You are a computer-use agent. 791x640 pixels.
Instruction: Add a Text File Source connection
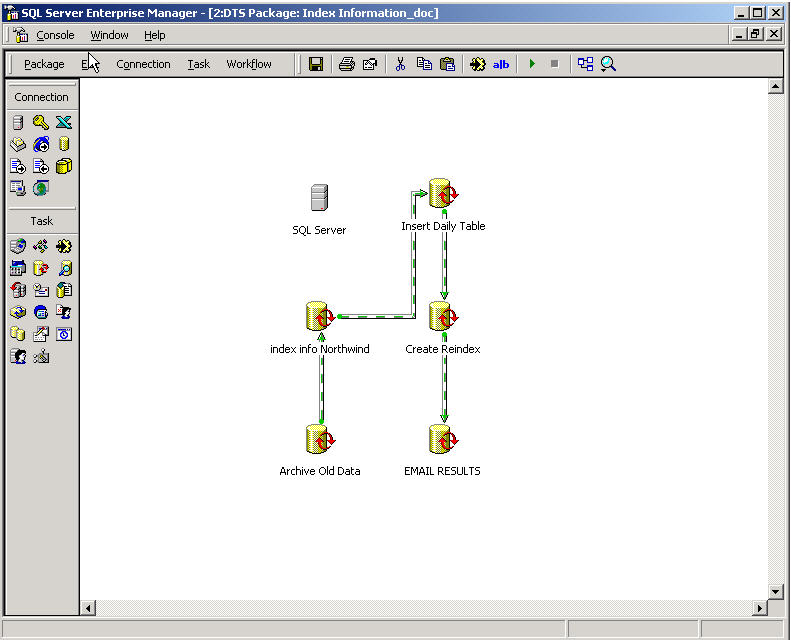18,166
